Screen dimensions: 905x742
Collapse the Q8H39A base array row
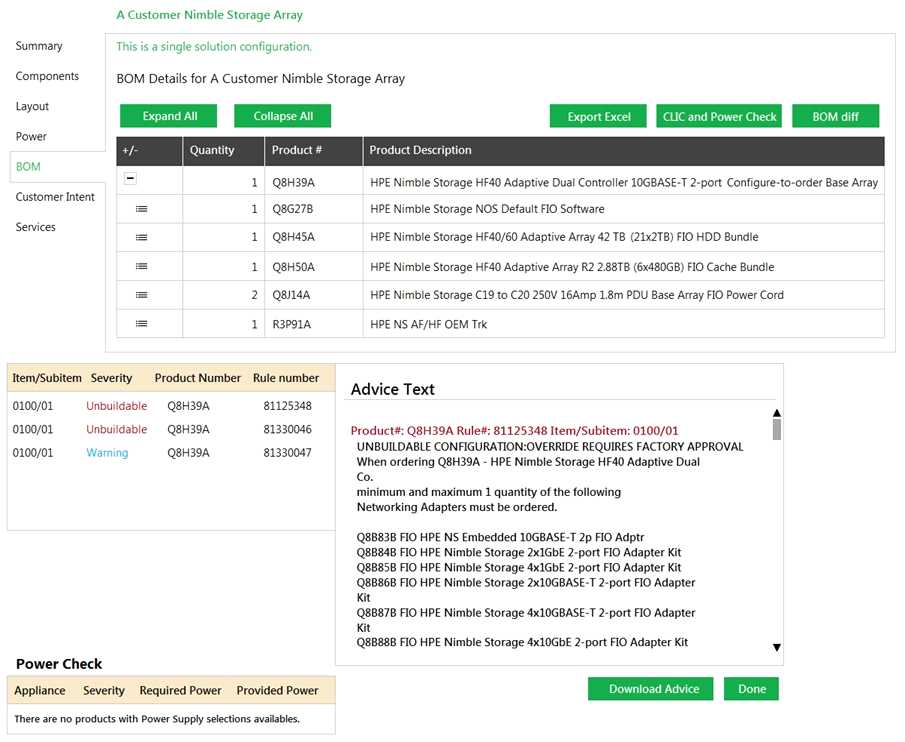click(x=130, y=178)
